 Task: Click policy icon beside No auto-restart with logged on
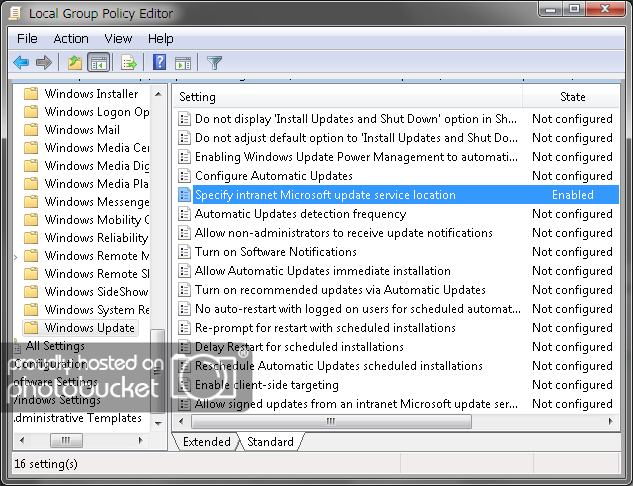184,308
